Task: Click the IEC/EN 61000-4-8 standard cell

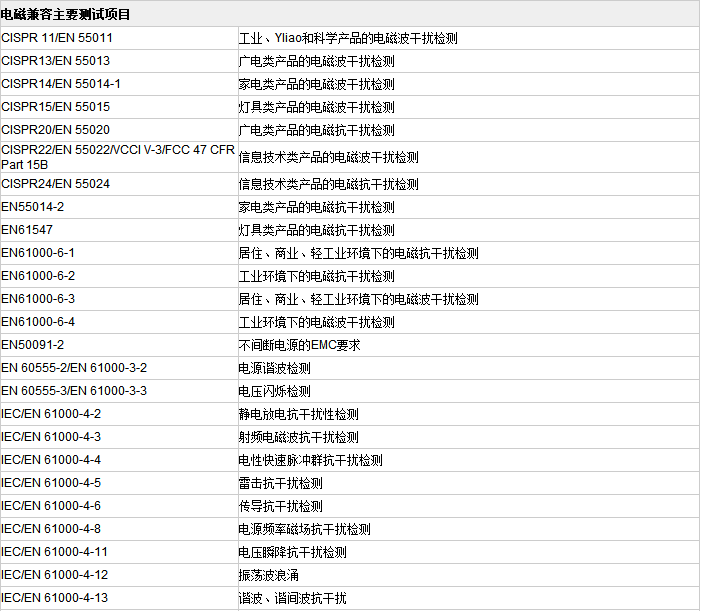Action: pyautogui.click(x=51, y=529)
